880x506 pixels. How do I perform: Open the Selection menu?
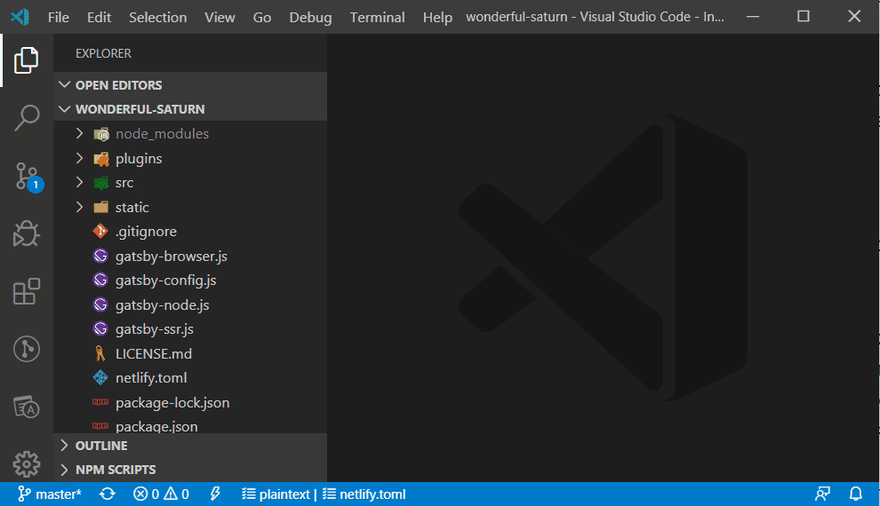(158, 17)
